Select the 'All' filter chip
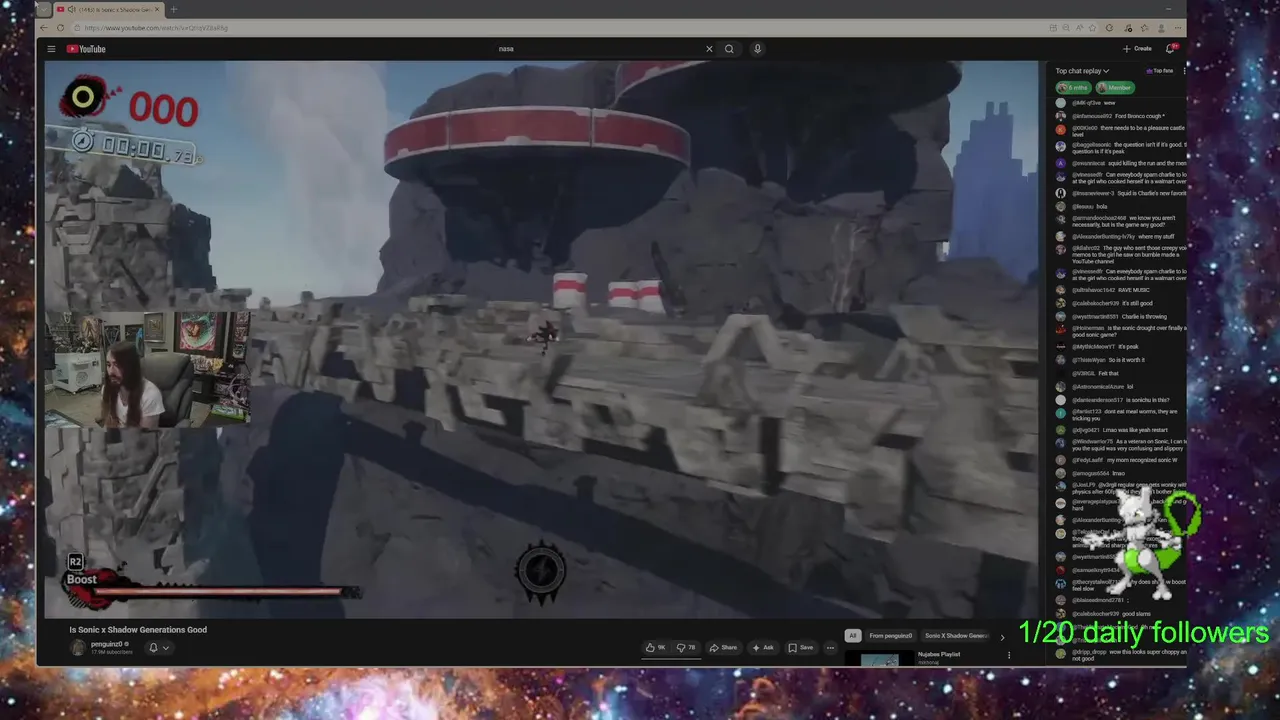1280x720 pixels. coord(852,636)
